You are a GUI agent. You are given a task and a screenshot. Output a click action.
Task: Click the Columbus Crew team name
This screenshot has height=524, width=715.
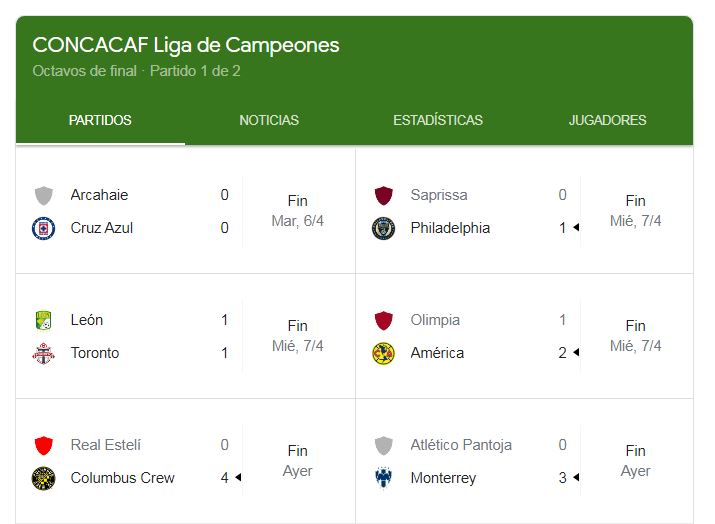pyautogui.click(x=122, y=478)
